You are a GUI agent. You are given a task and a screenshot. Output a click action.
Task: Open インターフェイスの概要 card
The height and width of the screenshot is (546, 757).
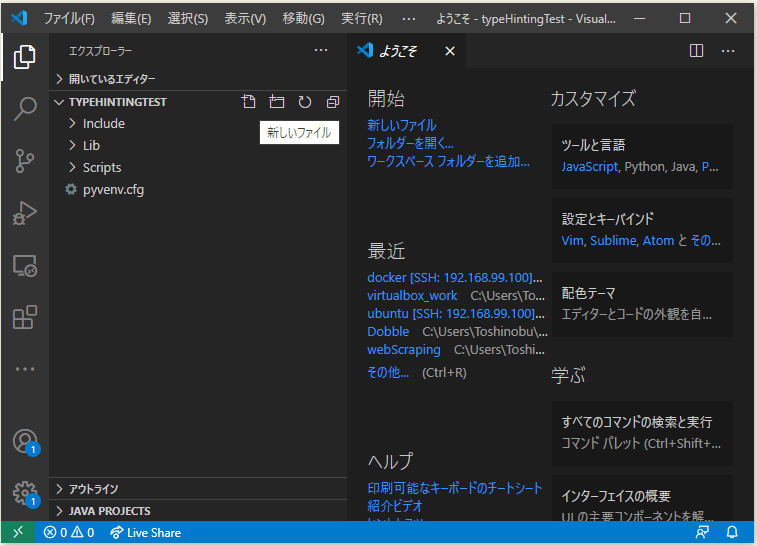pyautogui.click(x=642, y=498)
